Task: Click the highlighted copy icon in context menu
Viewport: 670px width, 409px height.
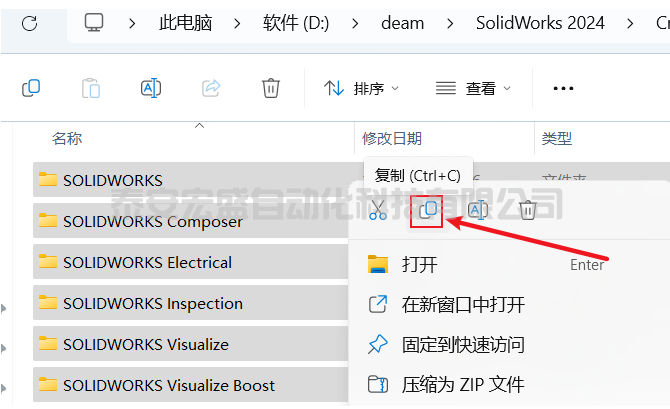Action: click(x=426, y=211)
